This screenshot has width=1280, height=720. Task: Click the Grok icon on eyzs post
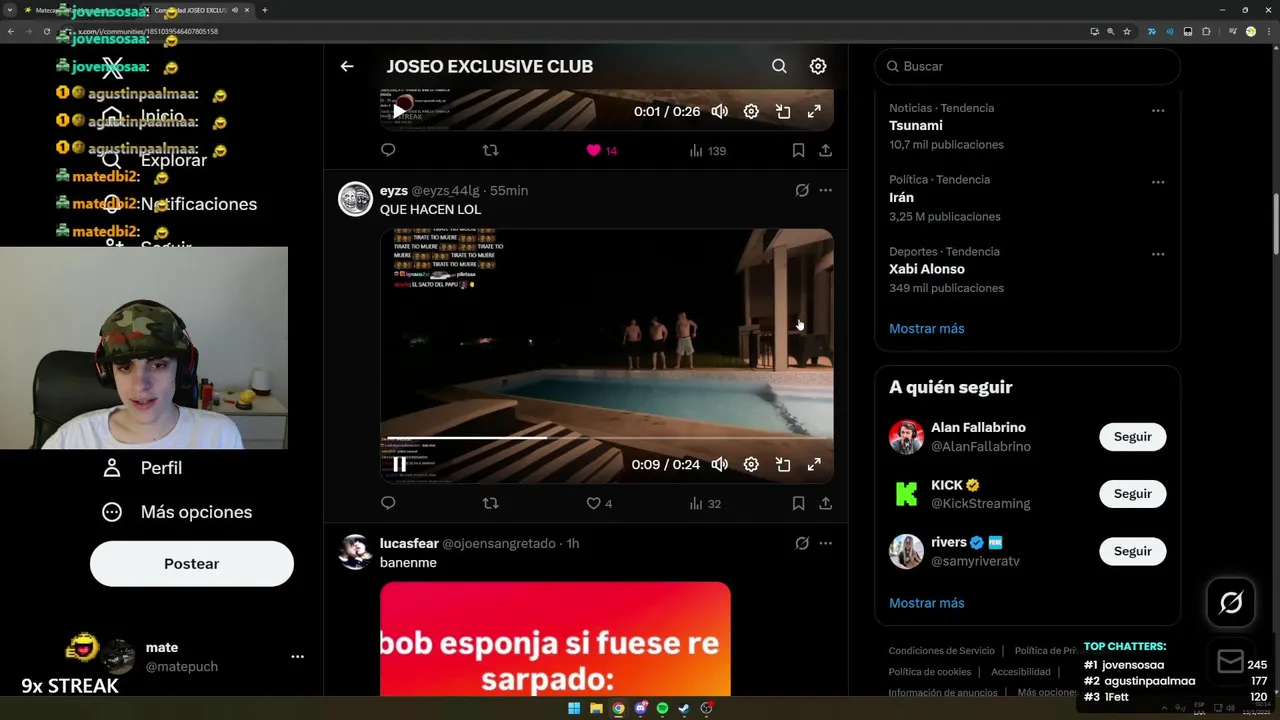pyautogui.click(x=802, y=190)
